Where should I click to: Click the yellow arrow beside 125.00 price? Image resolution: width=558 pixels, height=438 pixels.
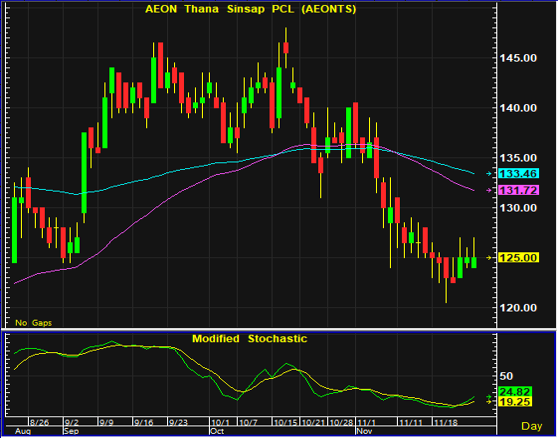(489, 257)
